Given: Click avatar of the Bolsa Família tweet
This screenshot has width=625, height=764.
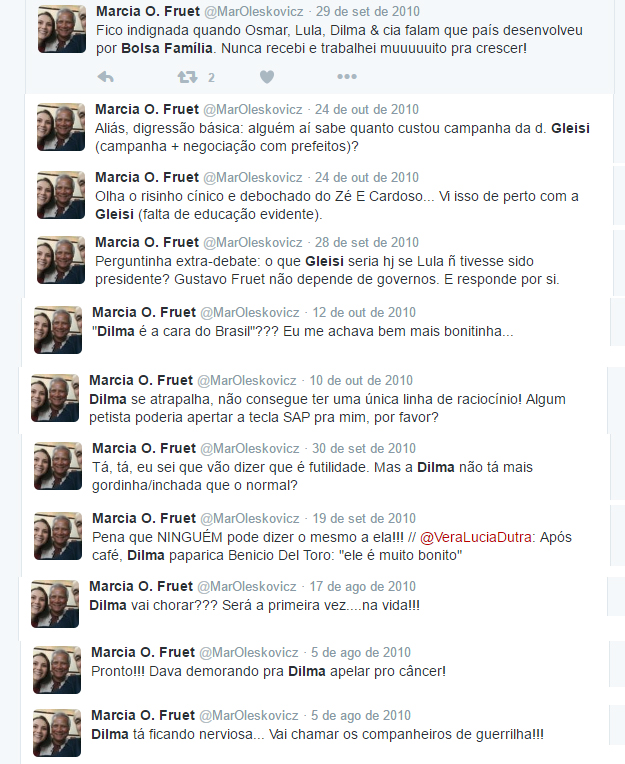Looking at the screenshot, I should pyautogui.click(x=62, y=29).
